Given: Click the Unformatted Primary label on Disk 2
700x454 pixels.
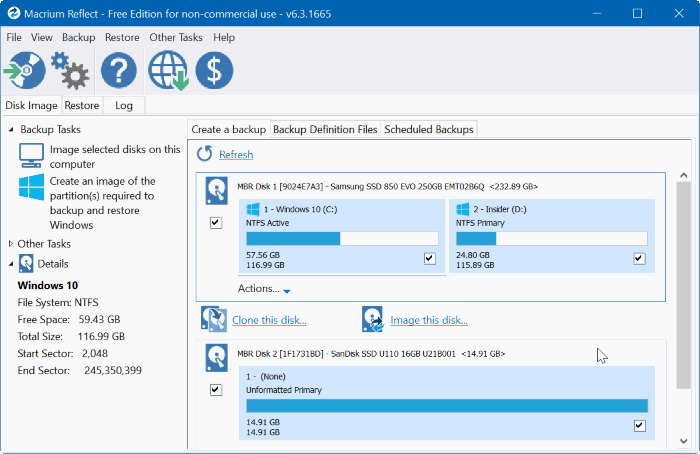Looking at the screenshot, I should tap(284, 390).
